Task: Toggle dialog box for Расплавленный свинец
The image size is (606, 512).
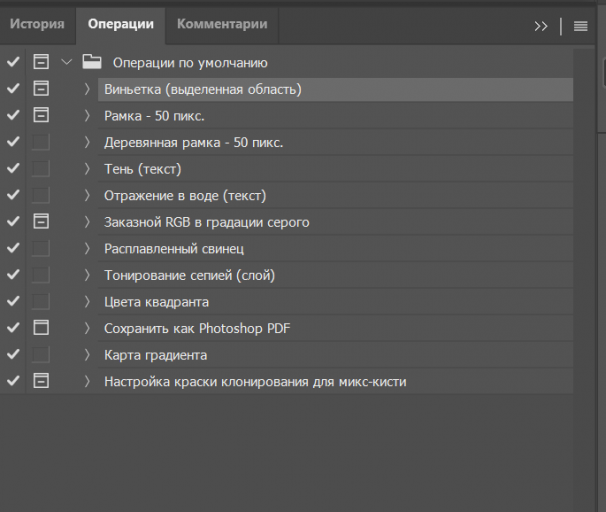Action: tap(41, 248)
